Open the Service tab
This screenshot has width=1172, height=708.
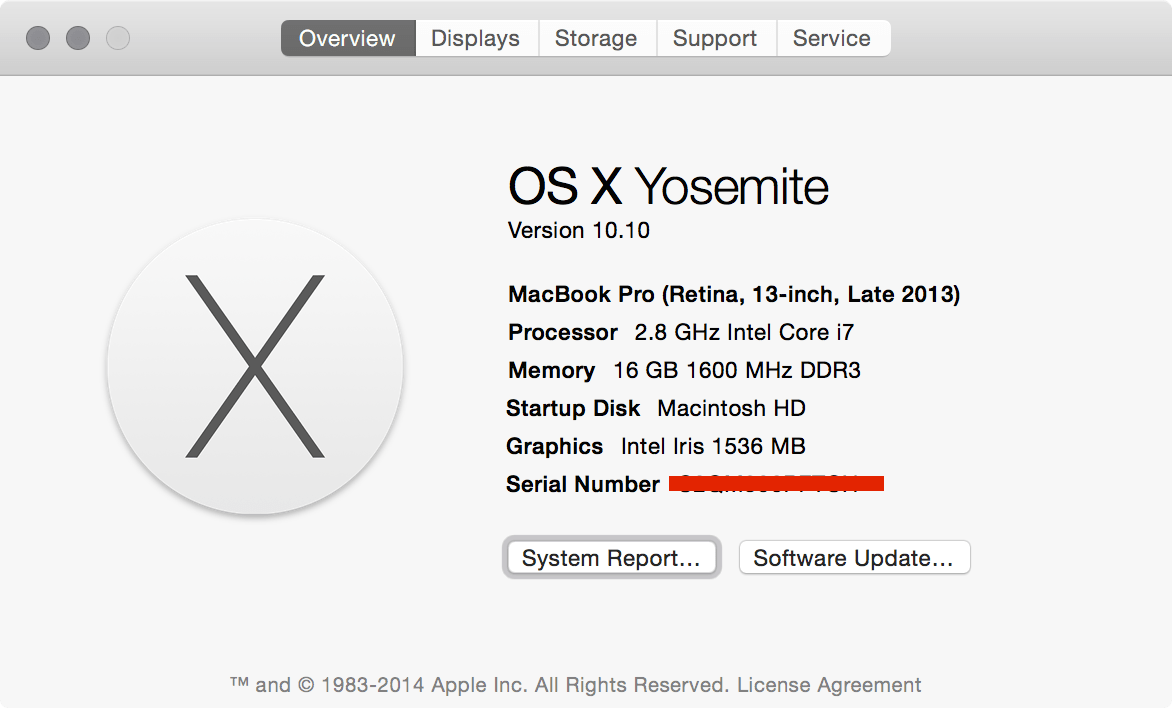click(831, 39)
